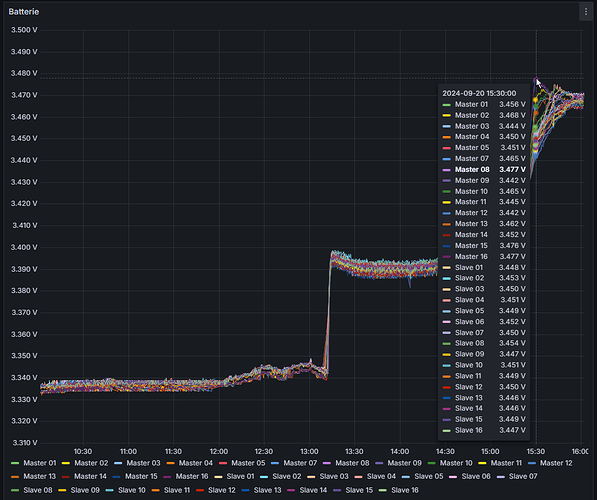Click the 3.400 V y-axis label

point(24,247)
